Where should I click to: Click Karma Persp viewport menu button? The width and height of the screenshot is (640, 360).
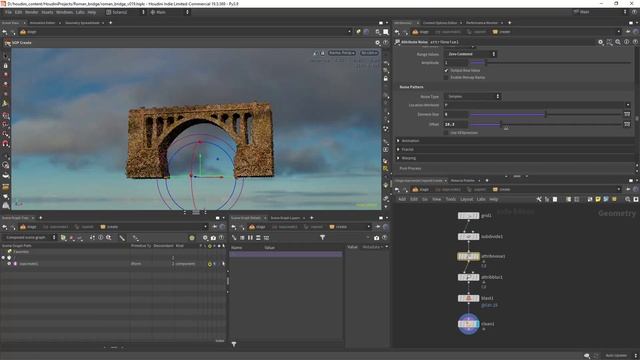342,53
